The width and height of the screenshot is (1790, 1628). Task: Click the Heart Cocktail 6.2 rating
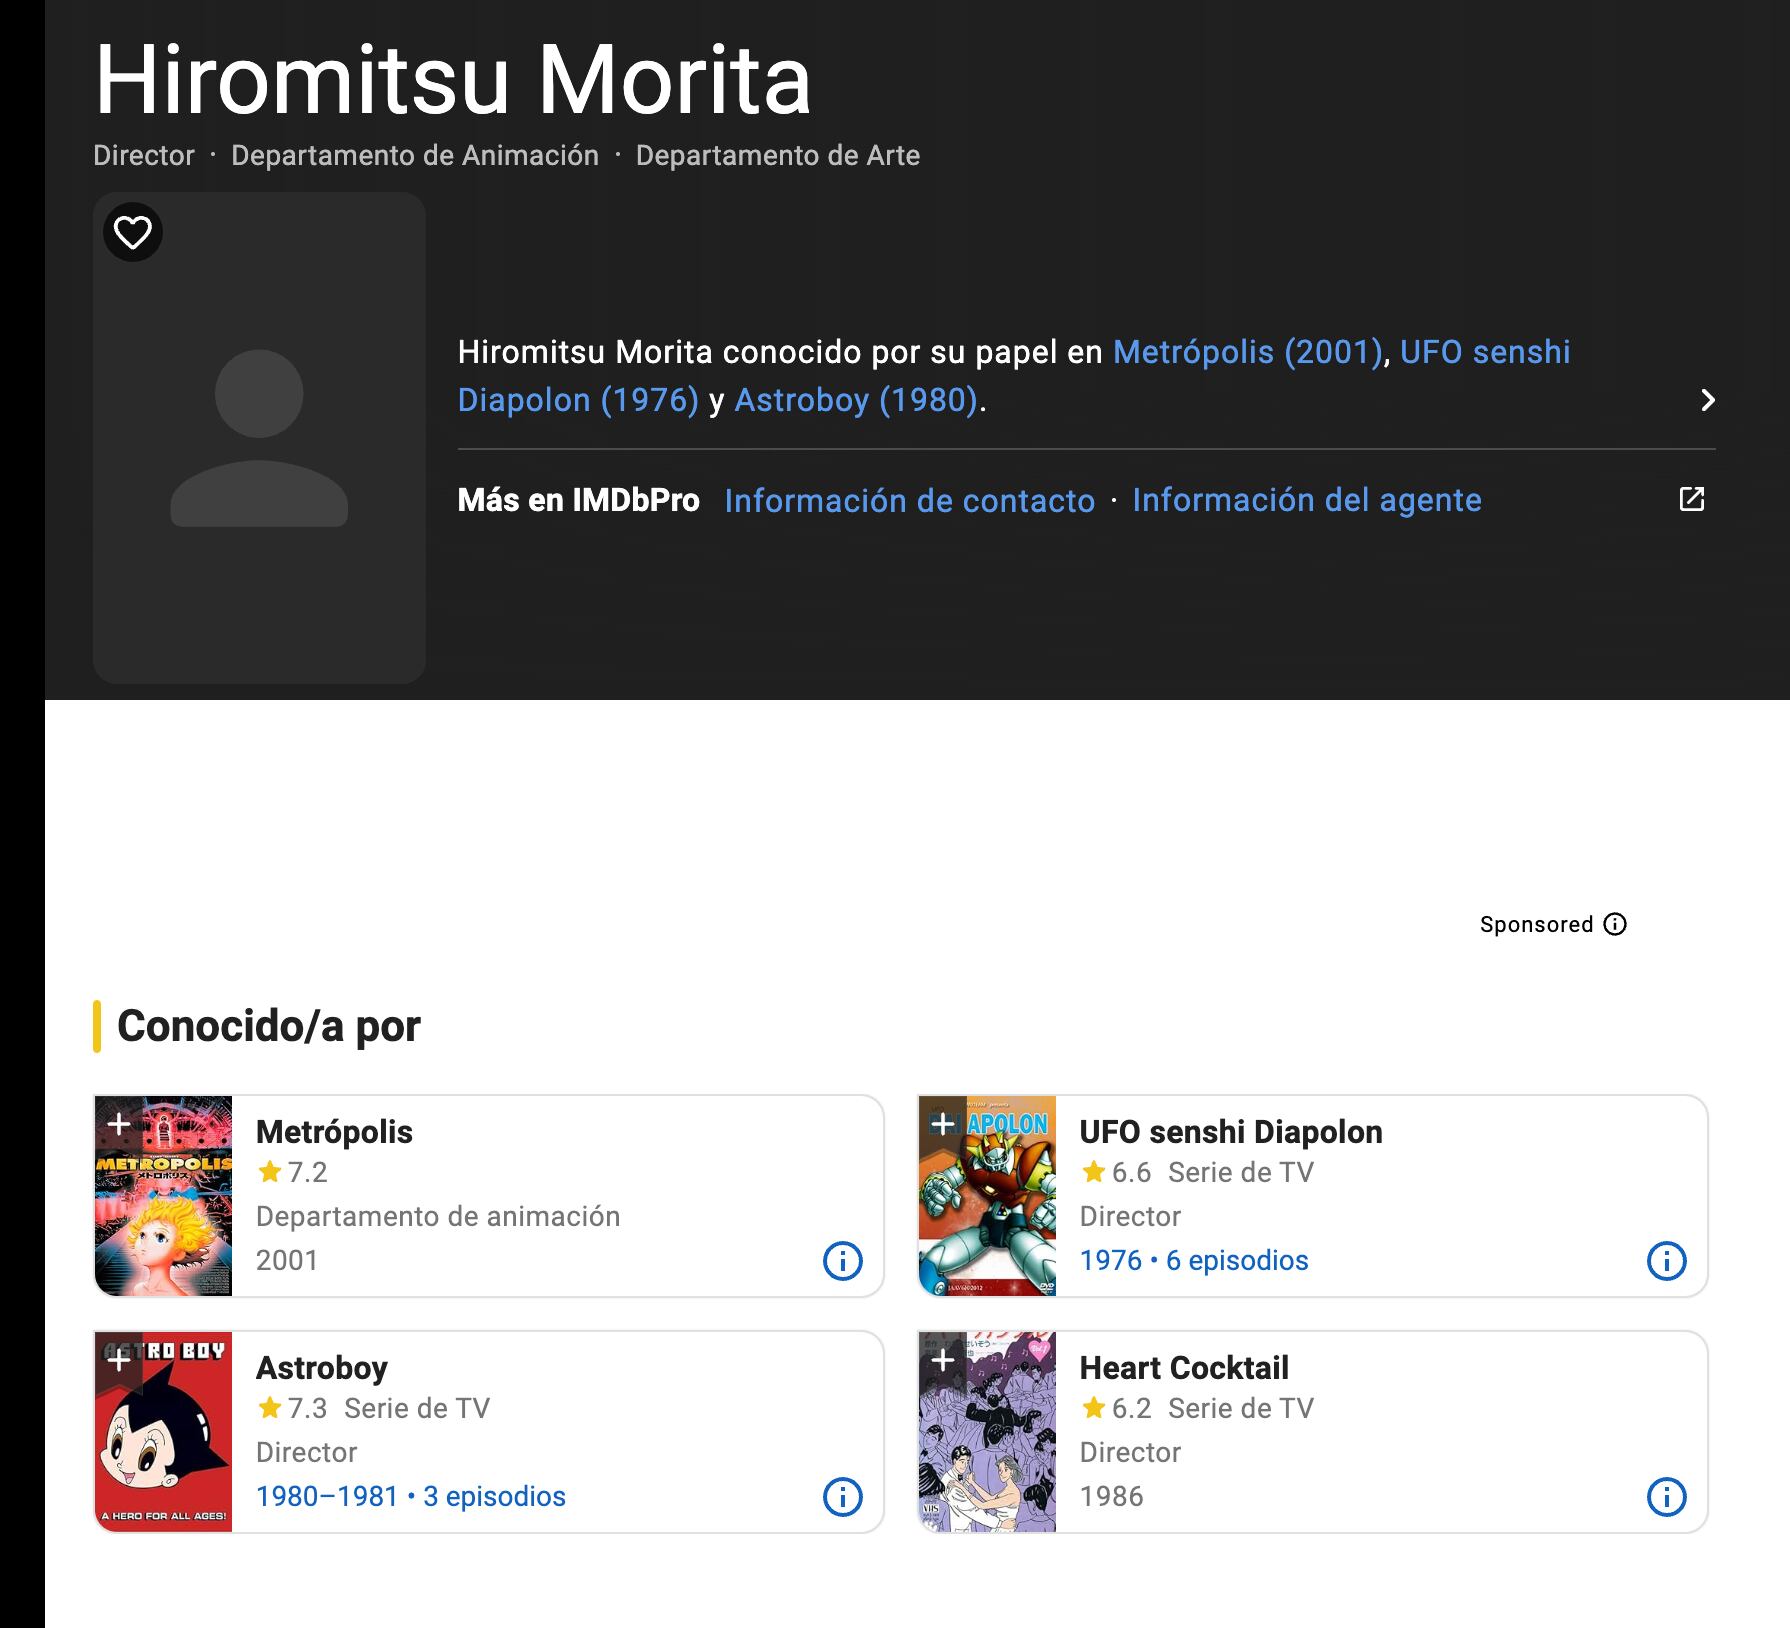1116,1408
